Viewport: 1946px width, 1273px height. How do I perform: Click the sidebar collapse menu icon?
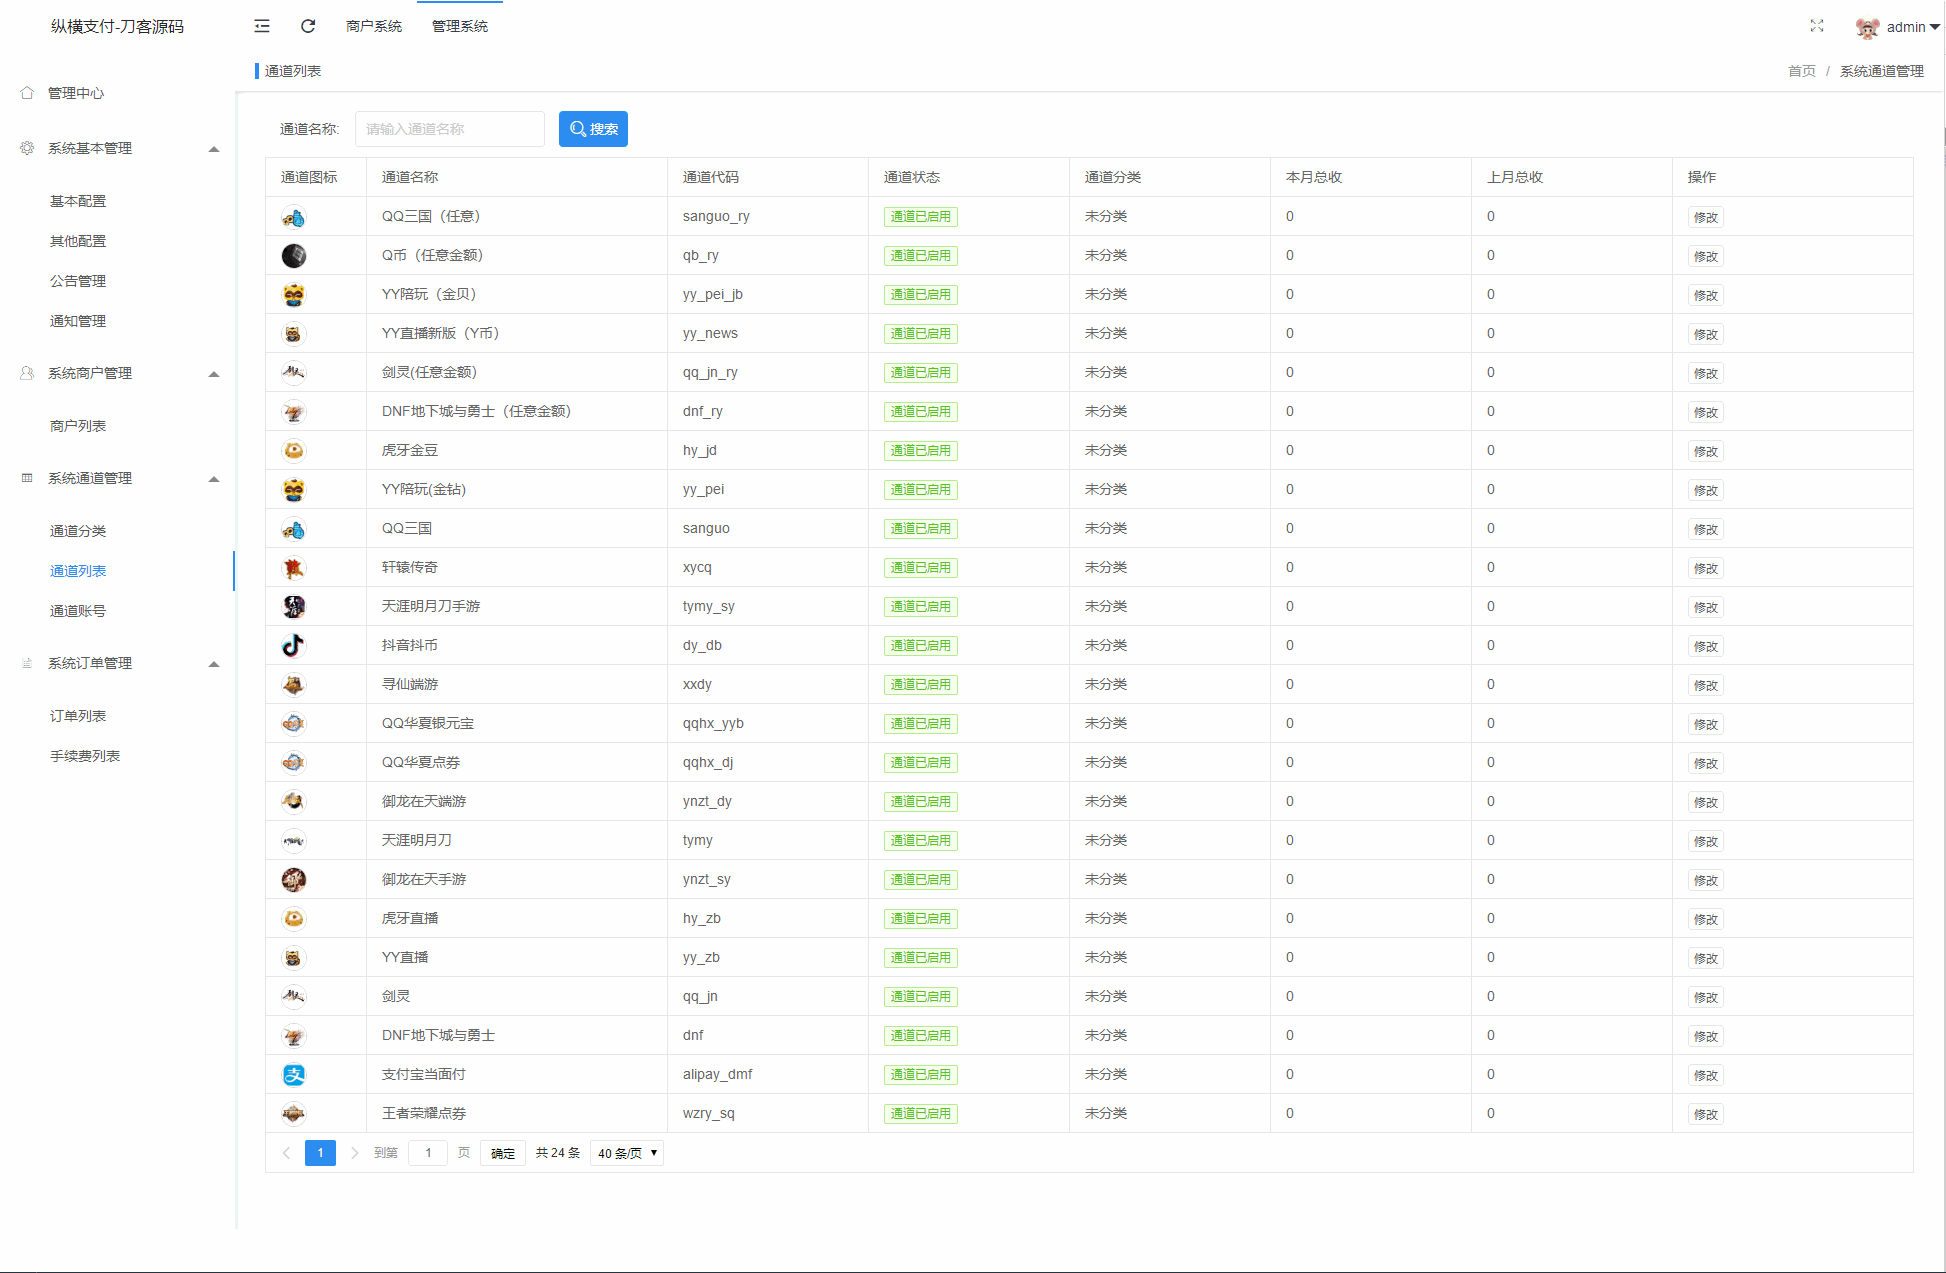point(262,26)
